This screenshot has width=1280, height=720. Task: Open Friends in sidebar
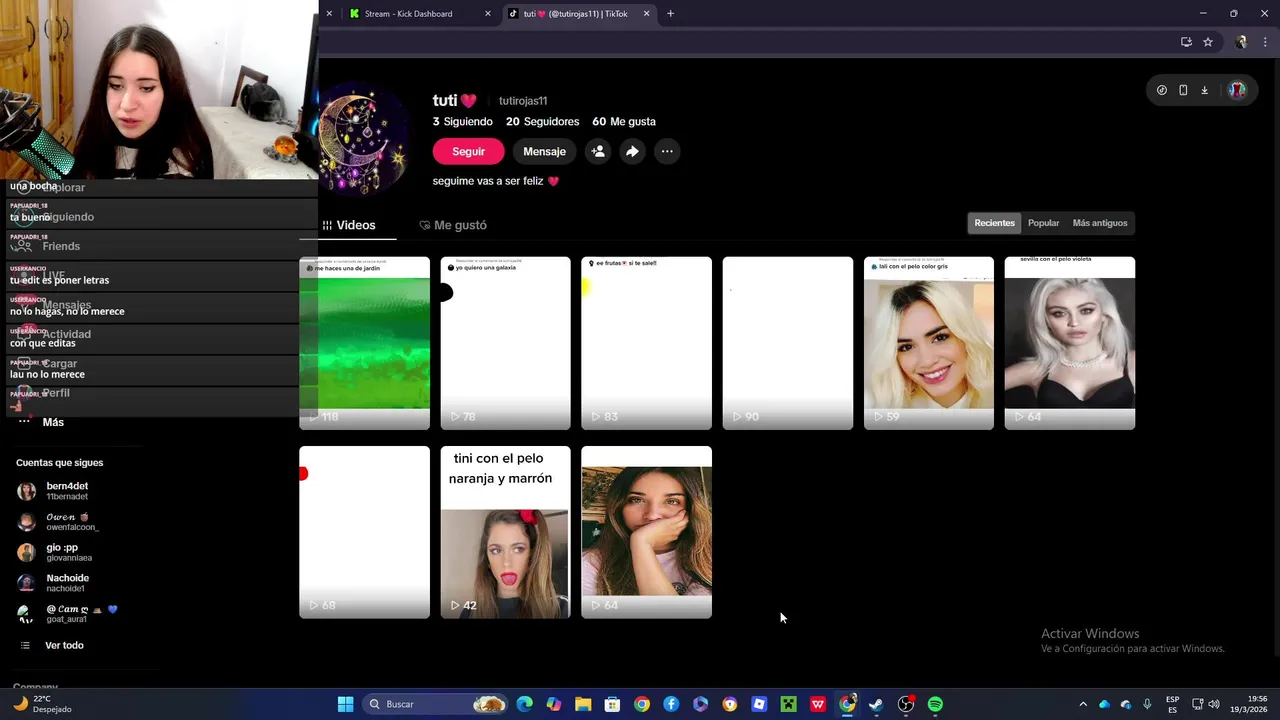pos(60,246)
